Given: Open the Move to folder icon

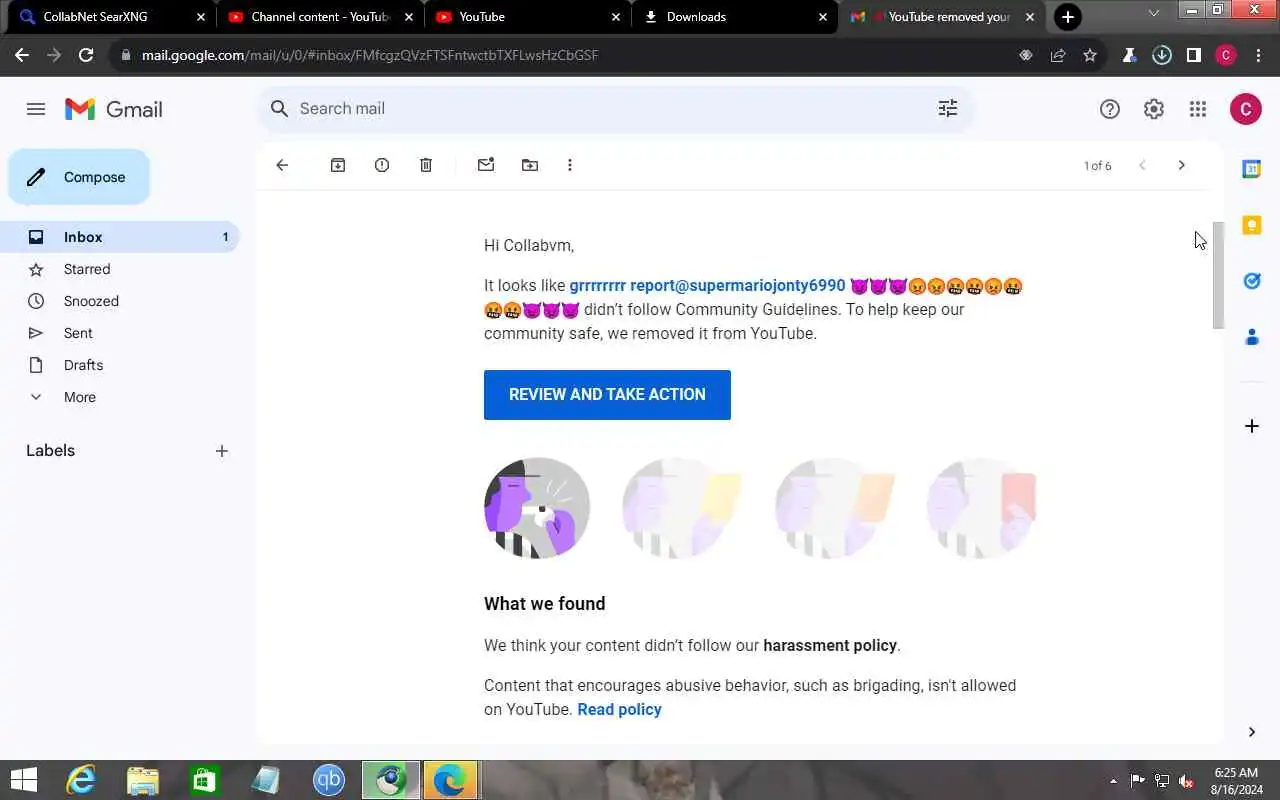Looking at the screenshot, I should coord(530,165).
